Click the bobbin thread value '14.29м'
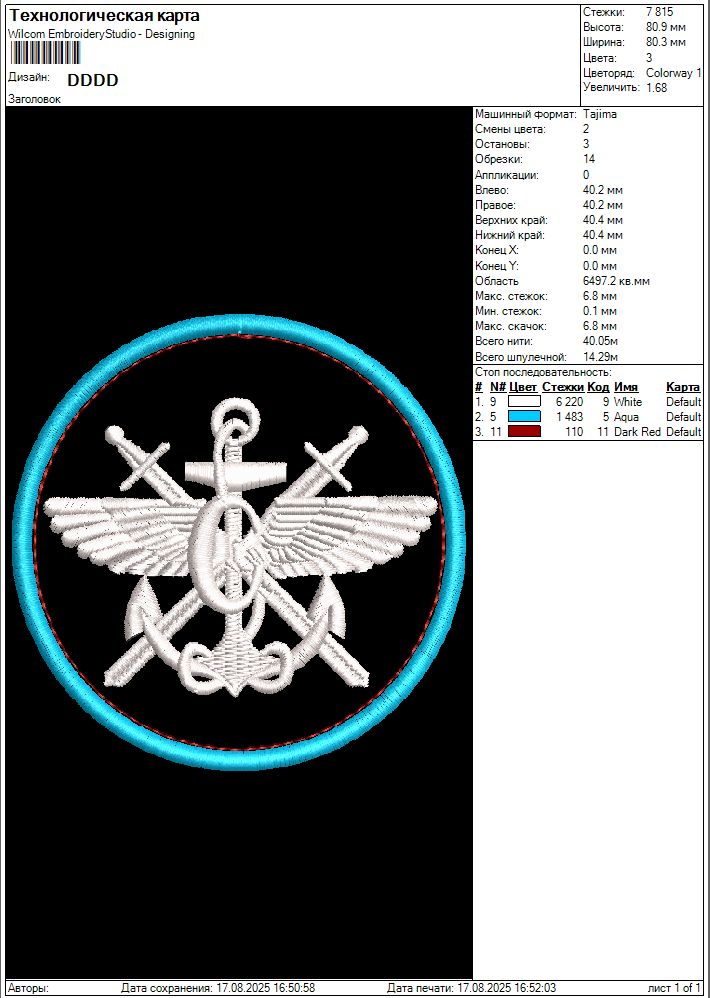Screen dimensions: 710x998 click(601, 357)
